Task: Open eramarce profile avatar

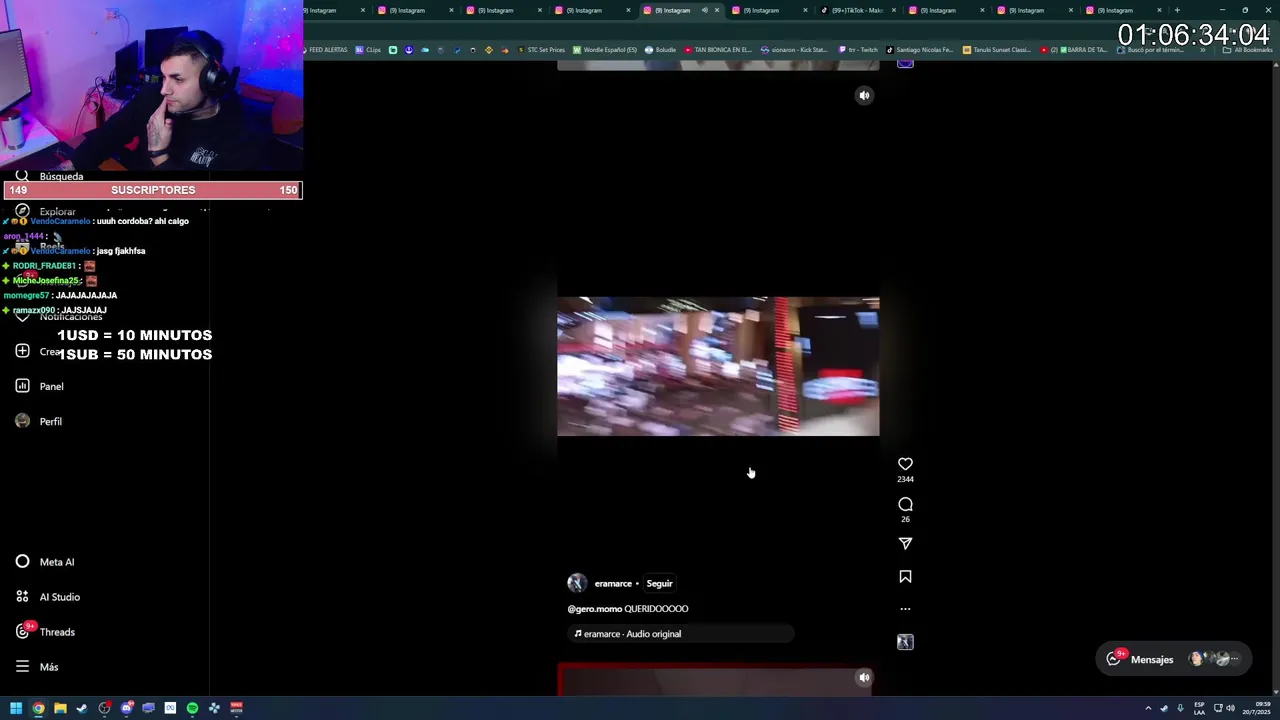Action: point(577,583)
